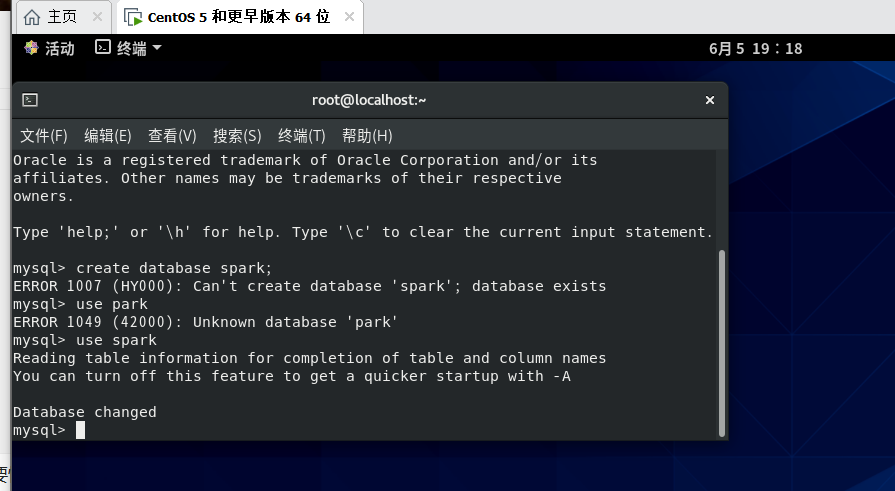Close the root@localhost terminal window

pyautogui.click(x=710, y=100)
